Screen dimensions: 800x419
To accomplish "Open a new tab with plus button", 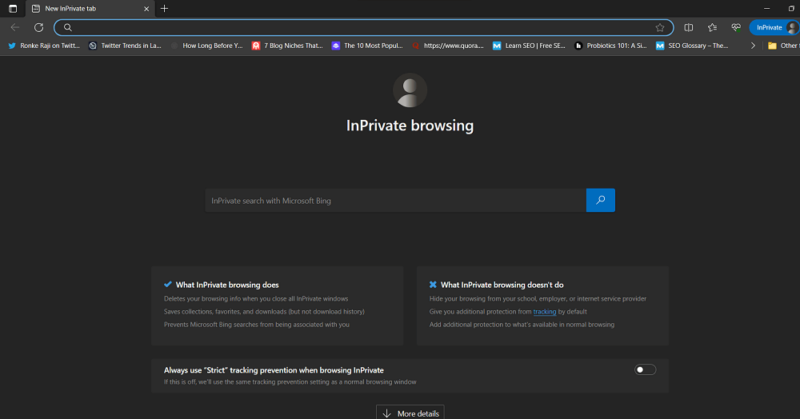I will 164,9.
